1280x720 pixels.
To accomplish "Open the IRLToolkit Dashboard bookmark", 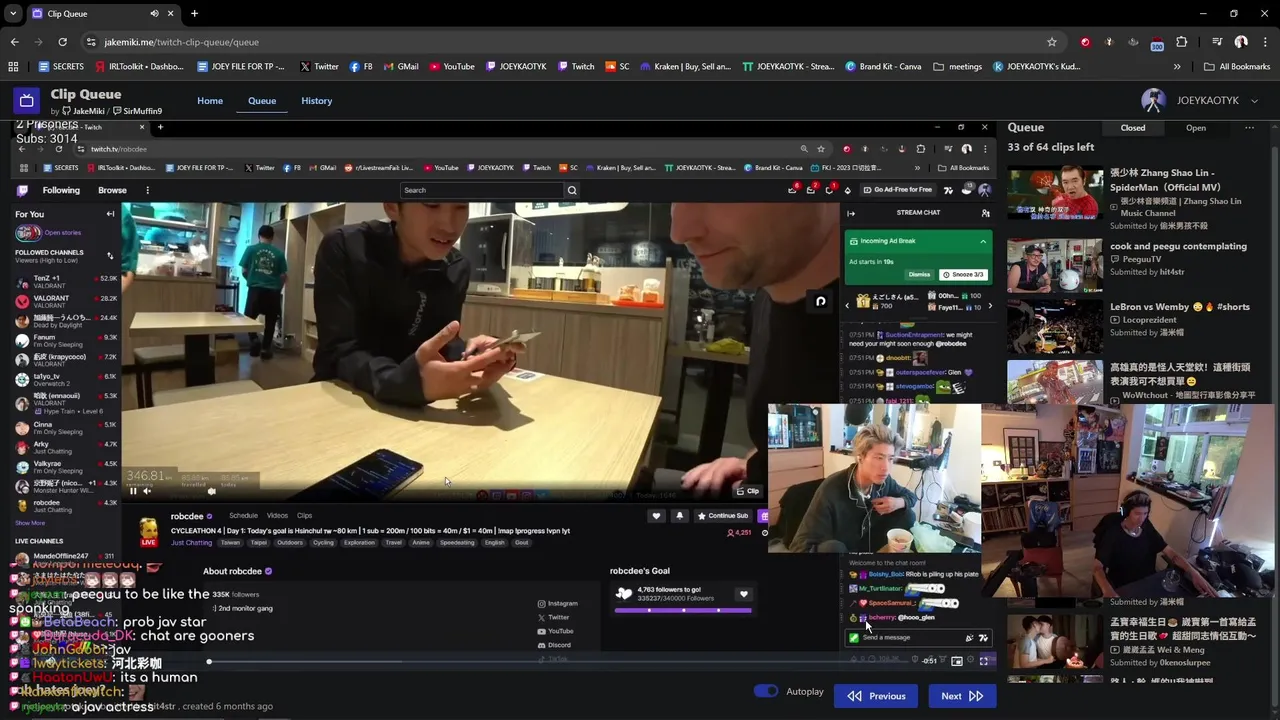I will pyautogui.click(x=140, y=67).
